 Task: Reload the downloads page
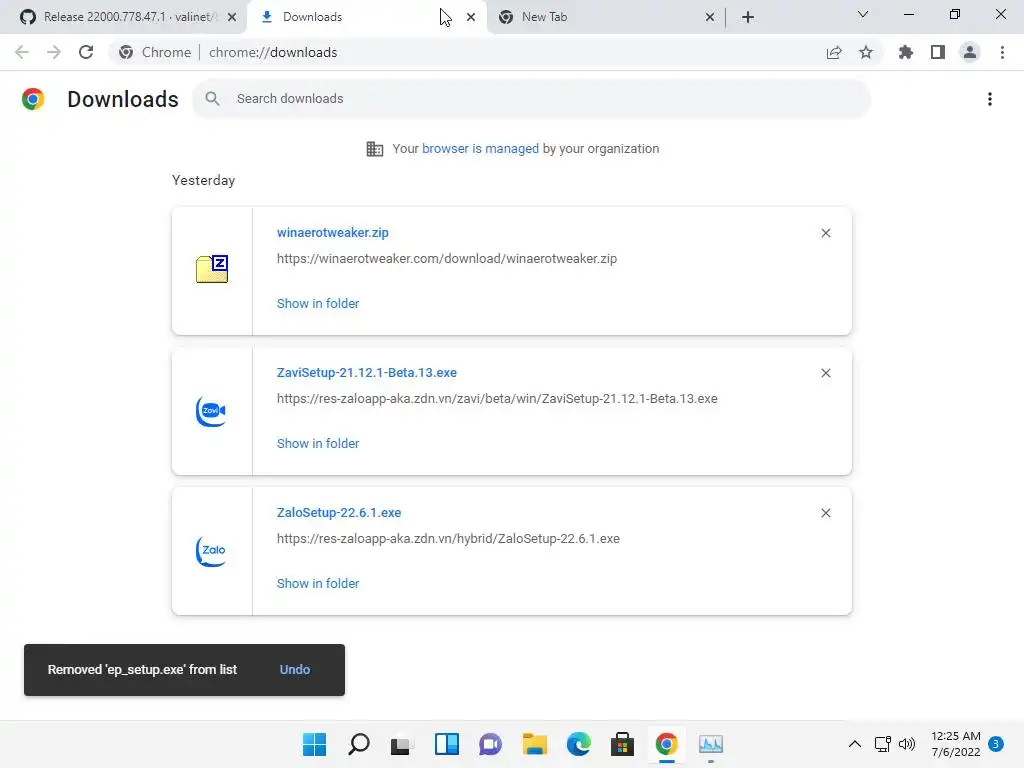[x=86, y=52]
